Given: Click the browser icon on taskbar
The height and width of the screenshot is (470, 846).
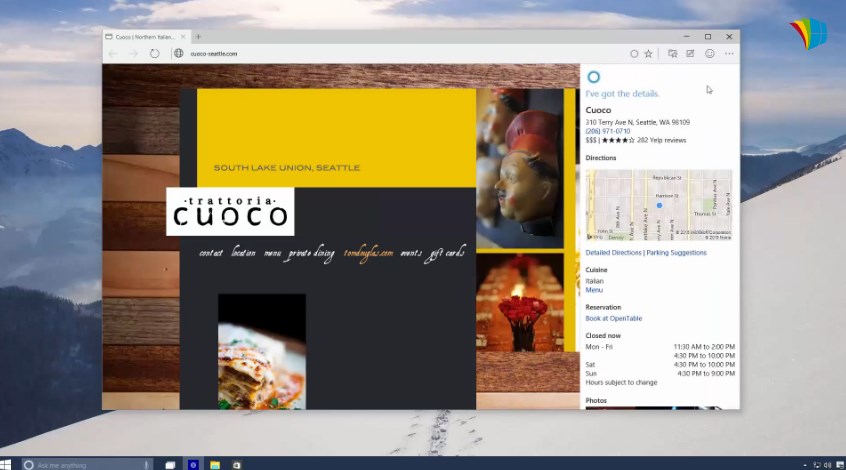Looking at the screenshot, I should [193, 465].
